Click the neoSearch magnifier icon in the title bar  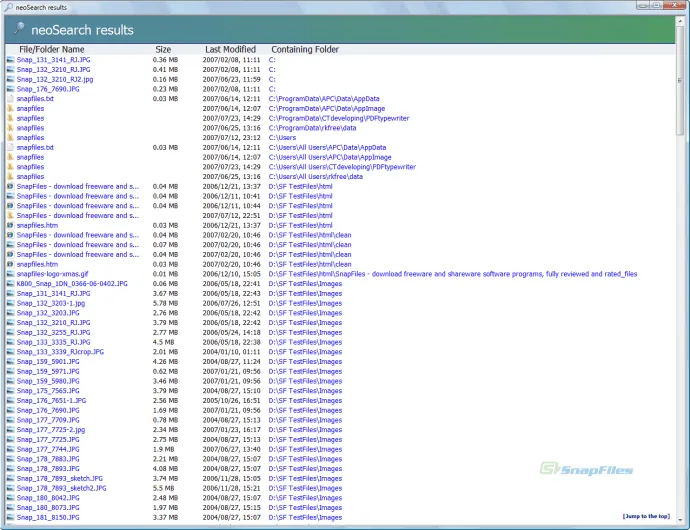point(8,7)
